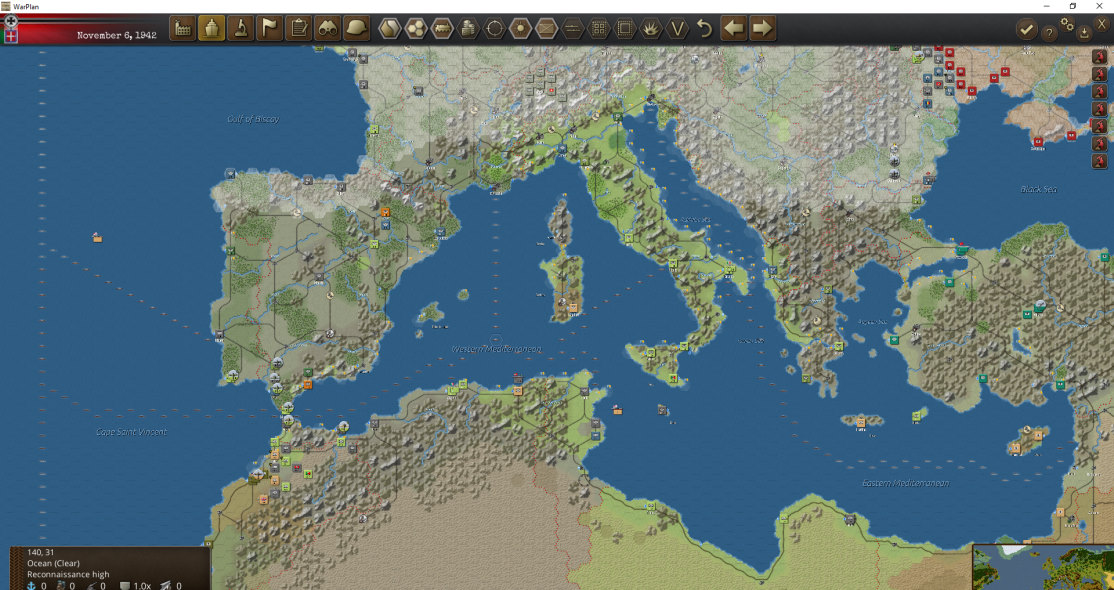This screenshot has height=590, width=1114.
Task: Click the anchor icon in info panel
Action: click(32, 585)
